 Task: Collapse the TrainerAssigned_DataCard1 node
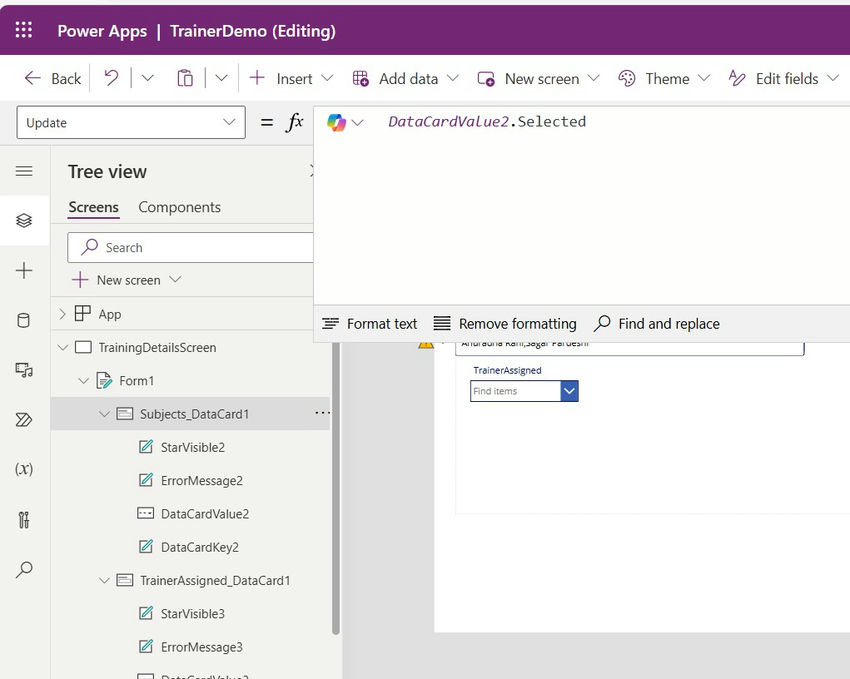(104, 580)
